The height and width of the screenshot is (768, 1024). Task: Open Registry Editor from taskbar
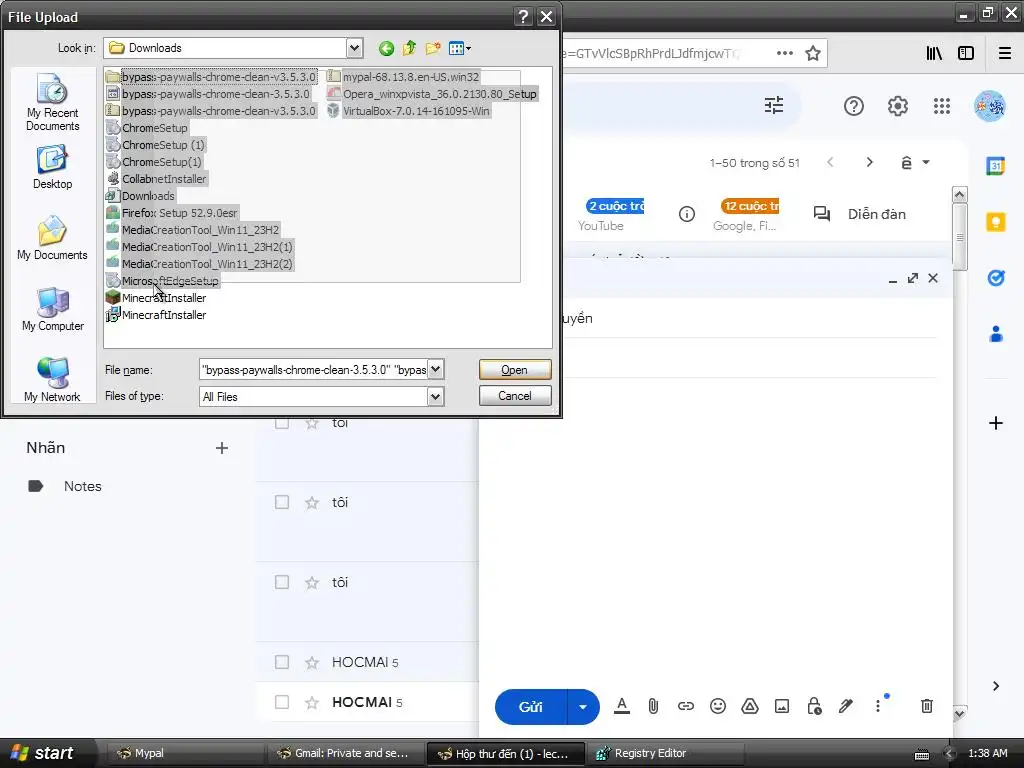point(665,753)
